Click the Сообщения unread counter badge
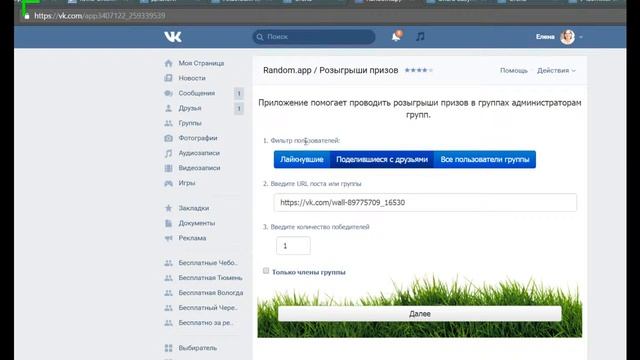The image size is (640, 360). pyautogui.click(x=239, y=93)
